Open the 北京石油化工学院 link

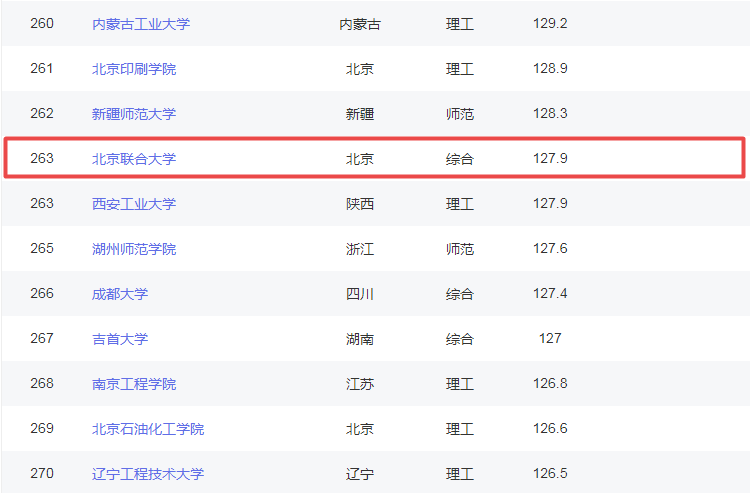(x=148, y=428)
